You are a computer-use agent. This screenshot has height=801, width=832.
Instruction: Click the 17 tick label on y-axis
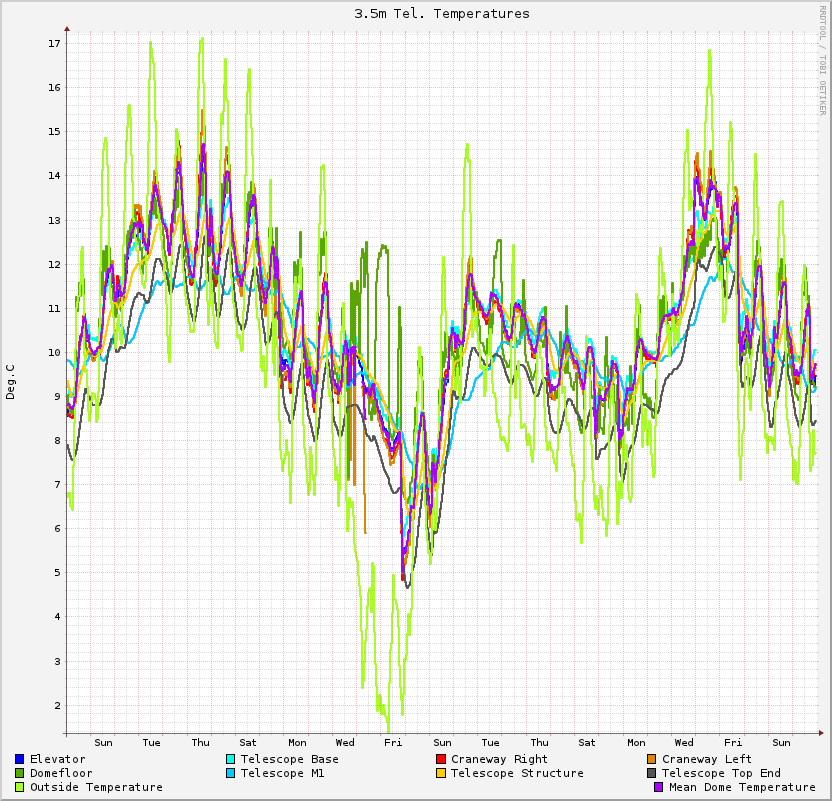(54, 44)
